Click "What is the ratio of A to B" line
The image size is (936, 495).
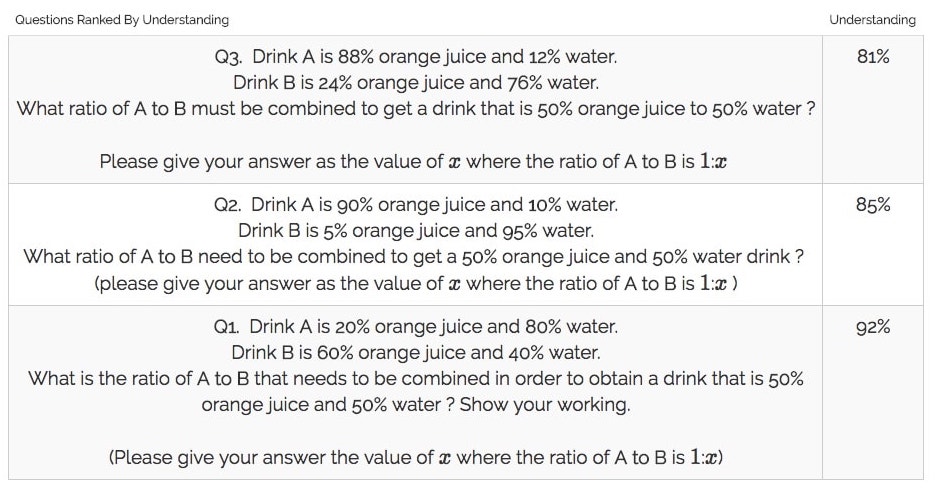pyautogui.click(x=416, y=379)
